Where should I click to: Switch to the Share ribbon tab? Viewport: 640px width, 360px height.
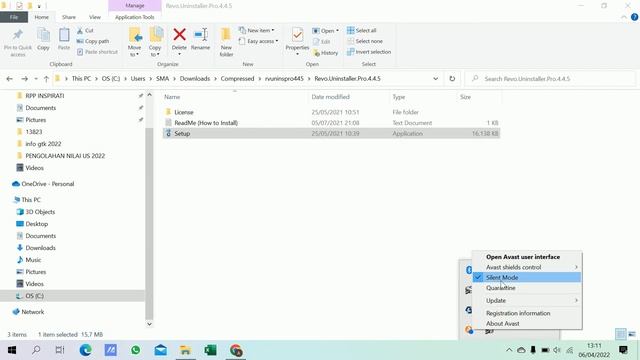point(69,17)
